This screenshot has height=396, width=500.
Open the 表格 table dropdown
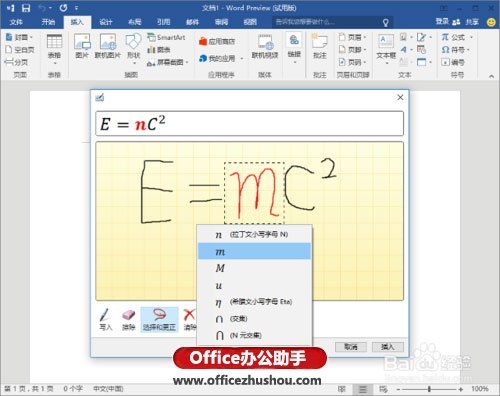click(x=54, y=49)
